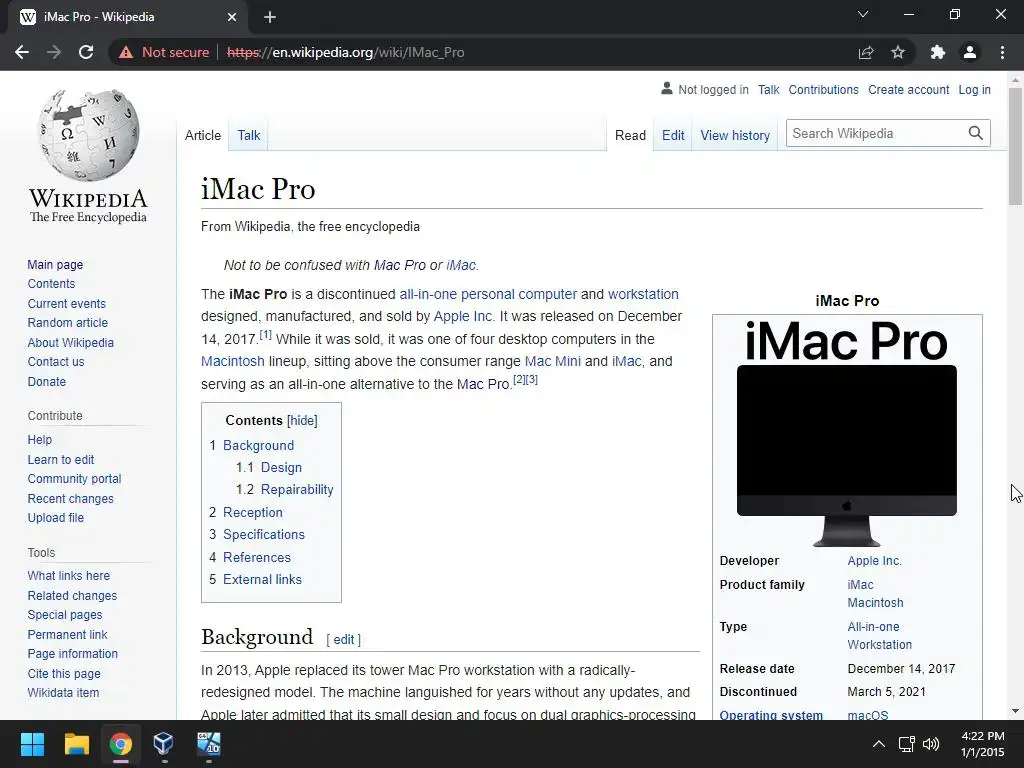Click the share page icon in address bar

pyautogui.click(x=866, y=52)
